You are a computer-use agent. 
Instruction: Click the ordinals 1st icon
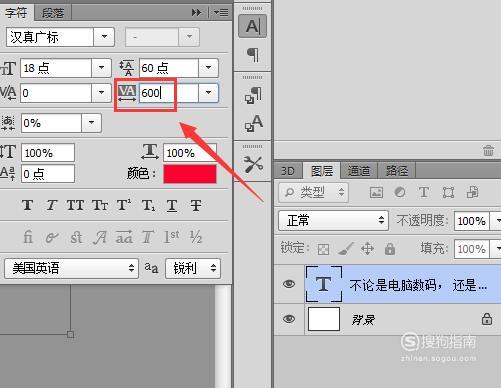pos(171,237)
